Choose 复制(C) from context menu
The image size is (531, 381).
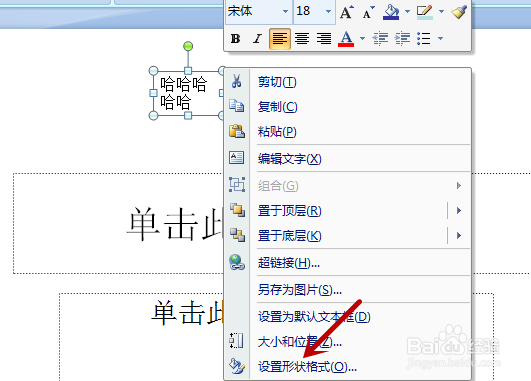coord(348,107)
